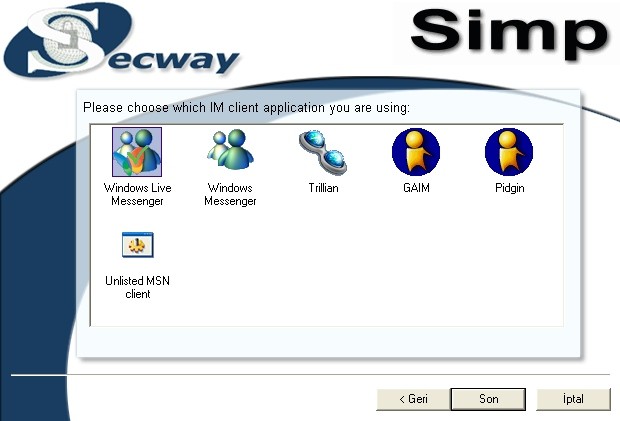Click the "Pidgin" label text
The height and width of the screenshot is (421, 620).
pos(510,188)
